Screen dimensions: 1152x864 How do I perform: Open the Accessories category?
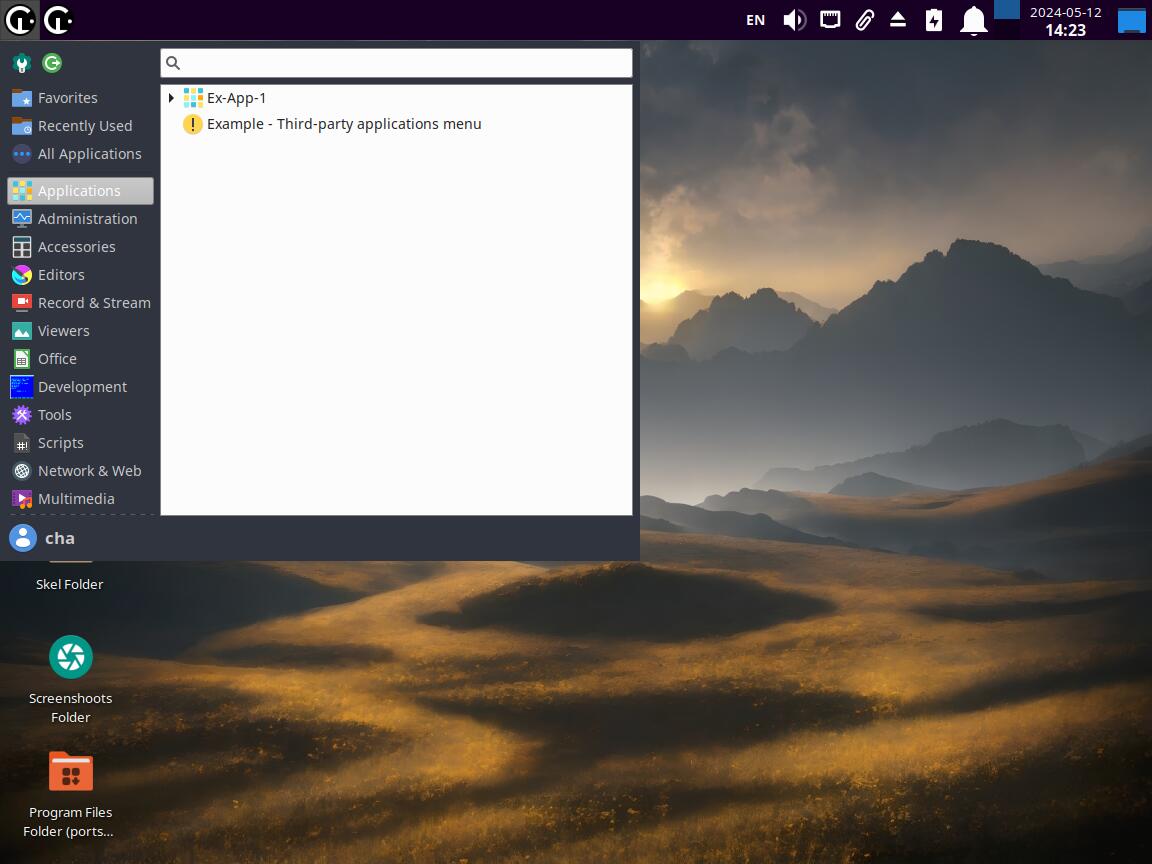(80, 247)
